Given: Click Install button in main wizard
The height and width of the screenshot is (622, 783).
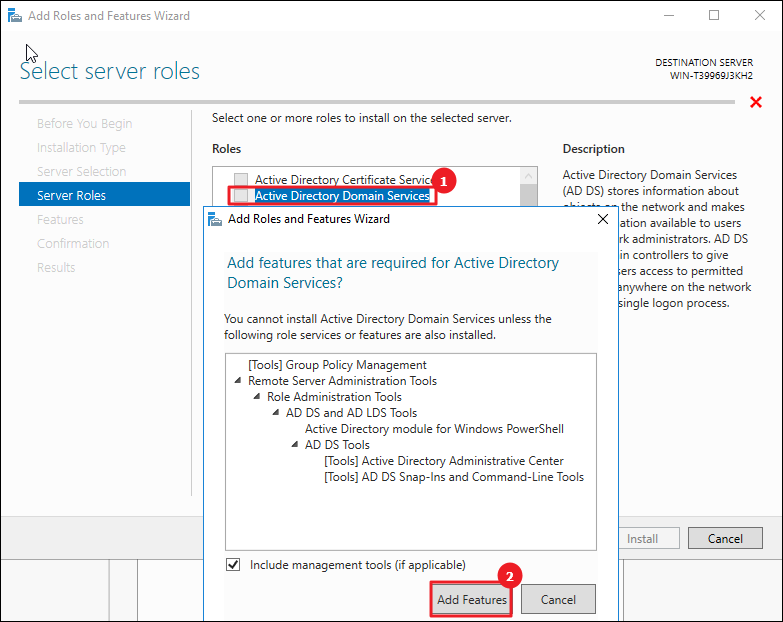Looking at the screenshot, I should tap(649, 538).
